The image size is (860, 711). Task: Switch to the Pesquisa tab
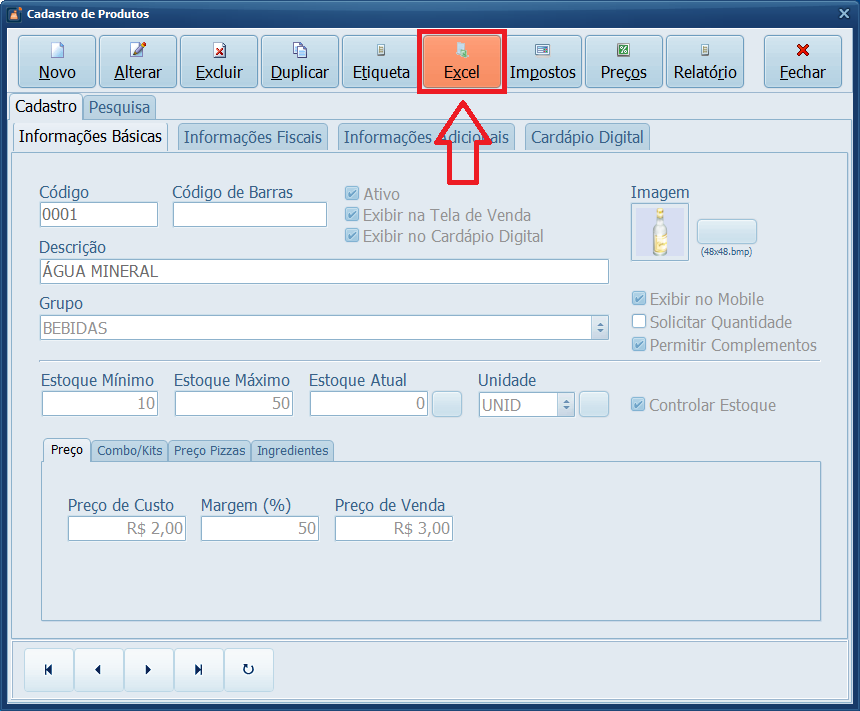tap(119, 106)
